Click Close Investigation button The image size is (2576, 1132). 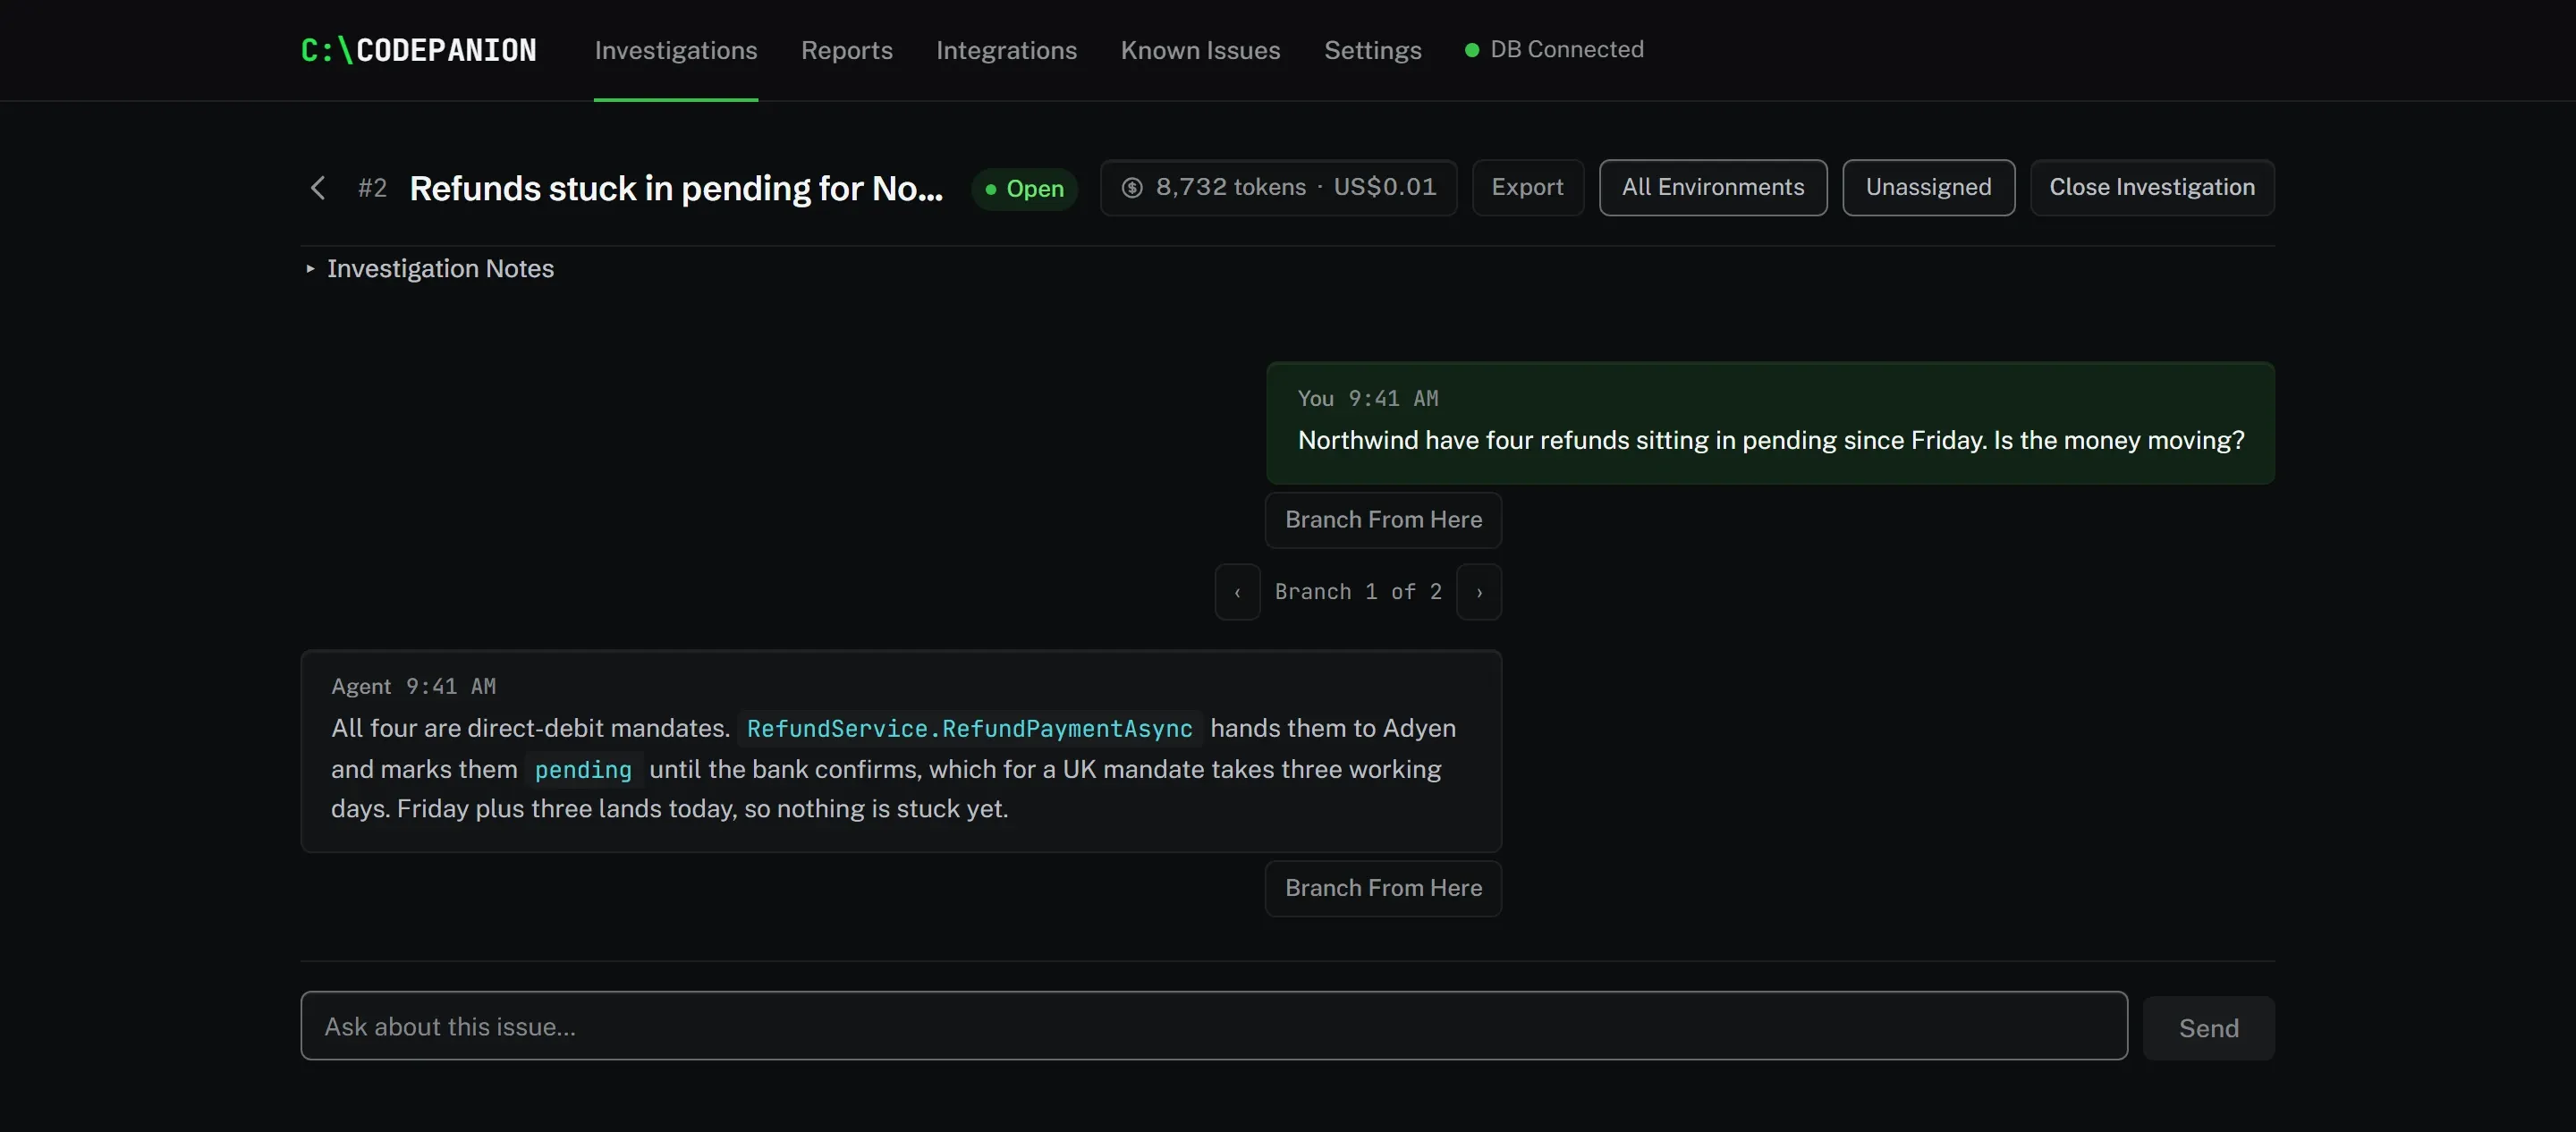pyautogui.click(x=2152, y=188)
